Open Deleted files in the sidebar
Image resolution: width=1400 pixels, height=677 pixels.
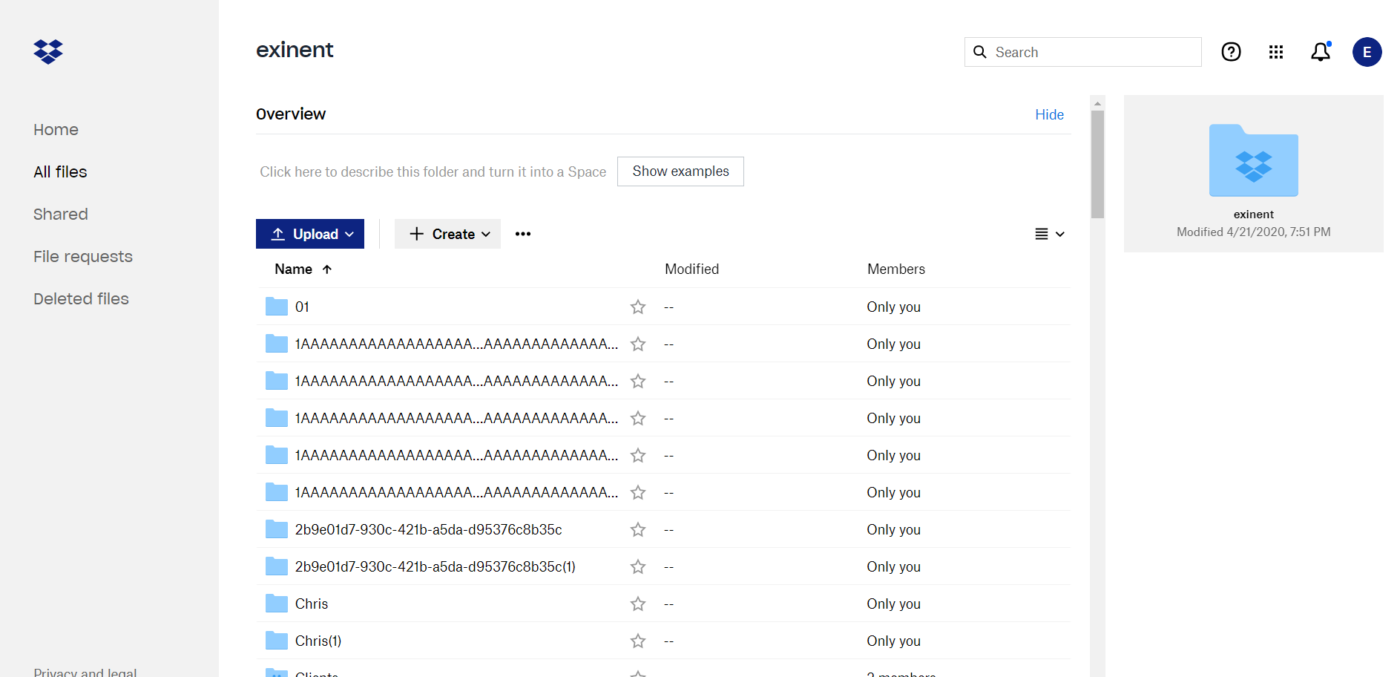point(81,299)
